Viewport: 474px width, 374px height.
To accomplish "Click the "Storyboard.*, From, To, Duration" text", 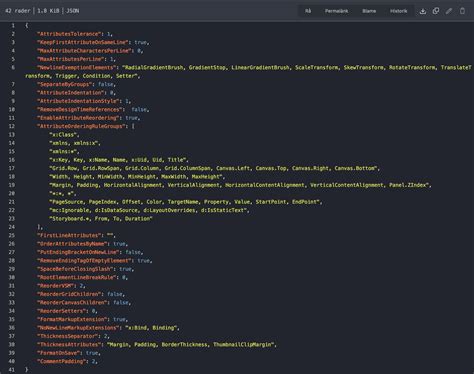I will click(101, 219).
